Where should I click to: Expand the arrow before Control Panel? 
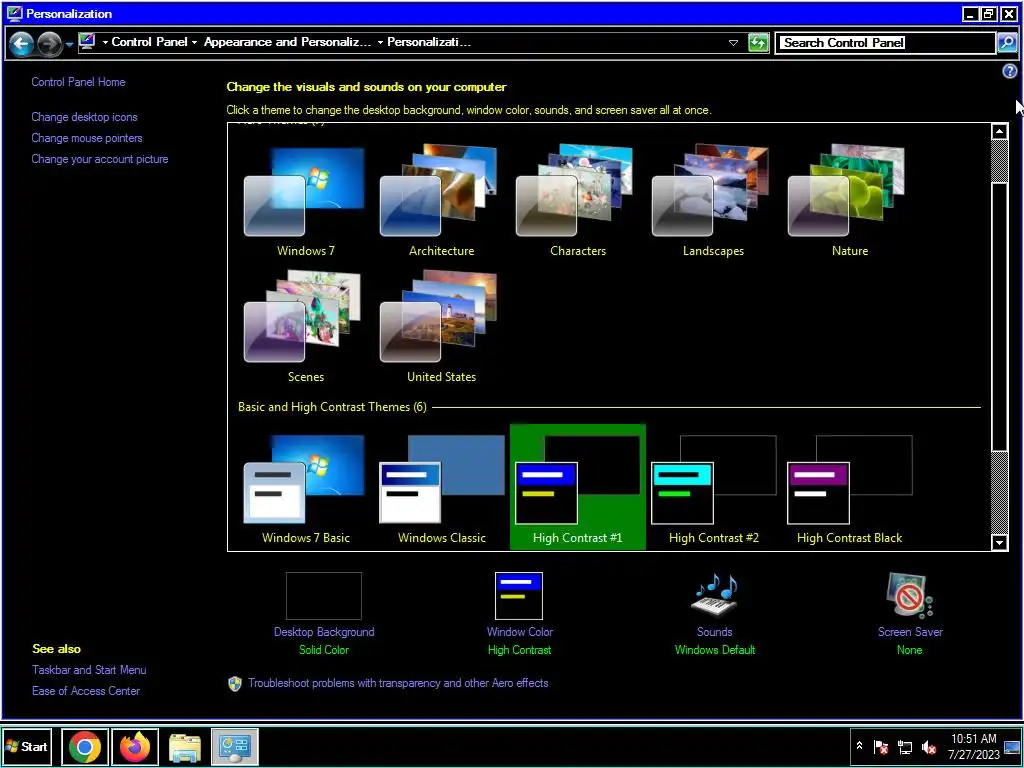pos(105,42)
